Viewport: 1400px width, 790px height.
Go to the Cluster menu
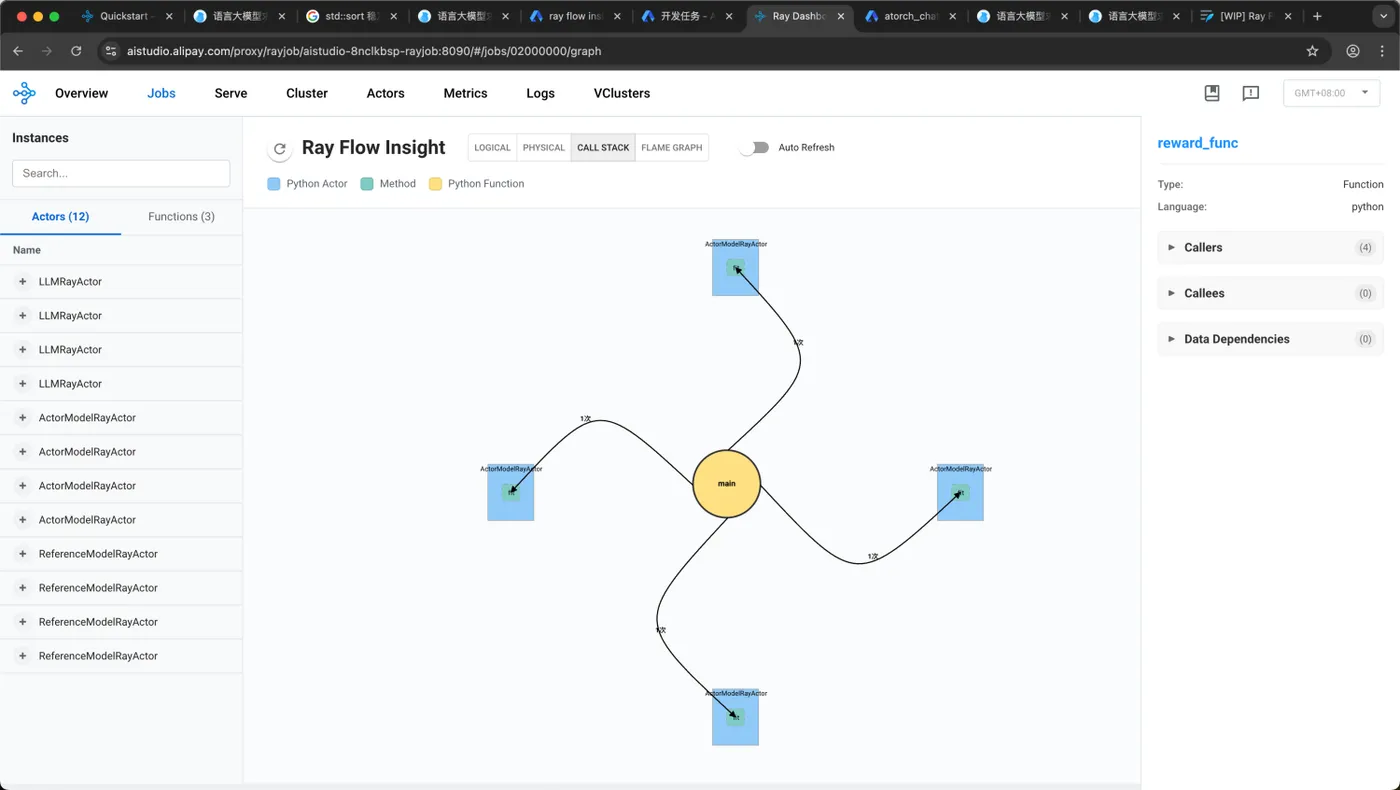click(307, 93)
